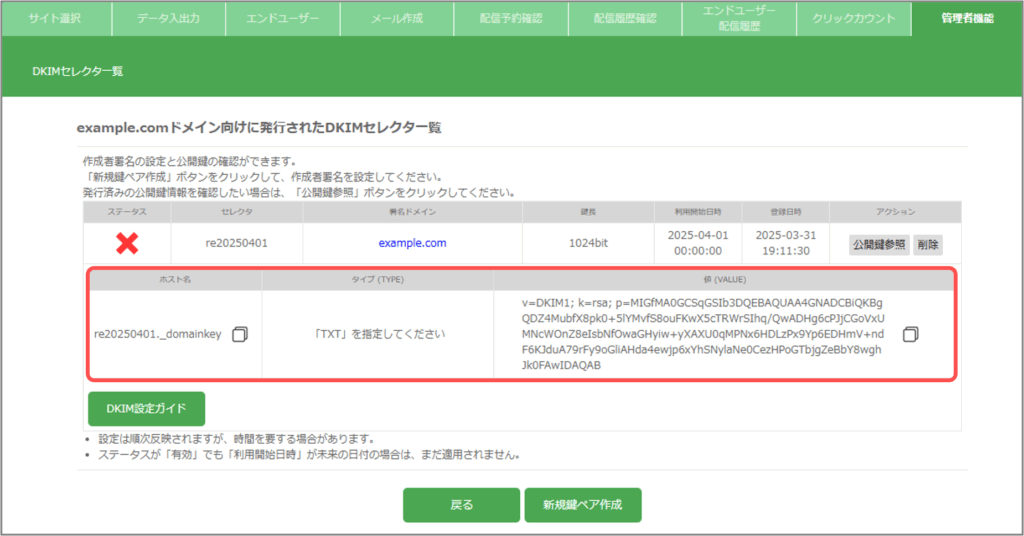This screenshot has width=1024, height=536.
Task: Click the 戻る button
Action: 461,505
